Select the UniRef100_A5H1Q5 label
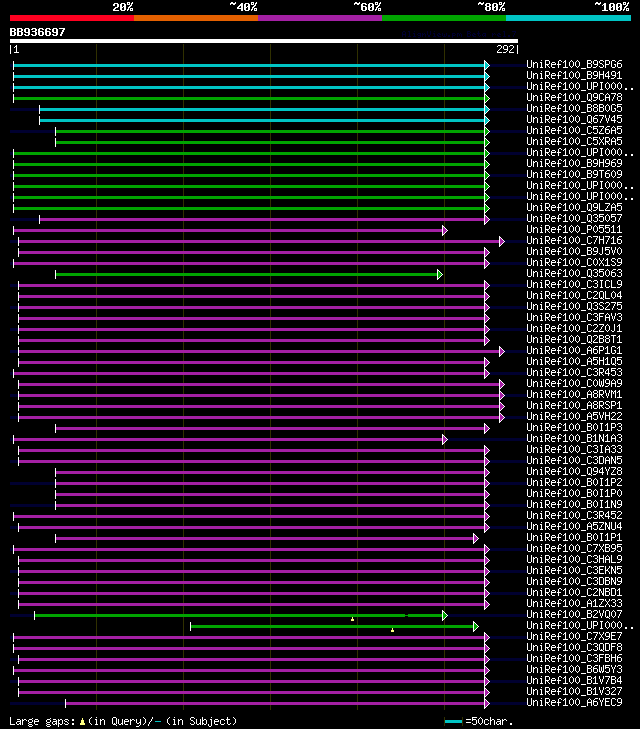This screenshot has height=729, width=640. pyautogui.click(x=574, y=361)
